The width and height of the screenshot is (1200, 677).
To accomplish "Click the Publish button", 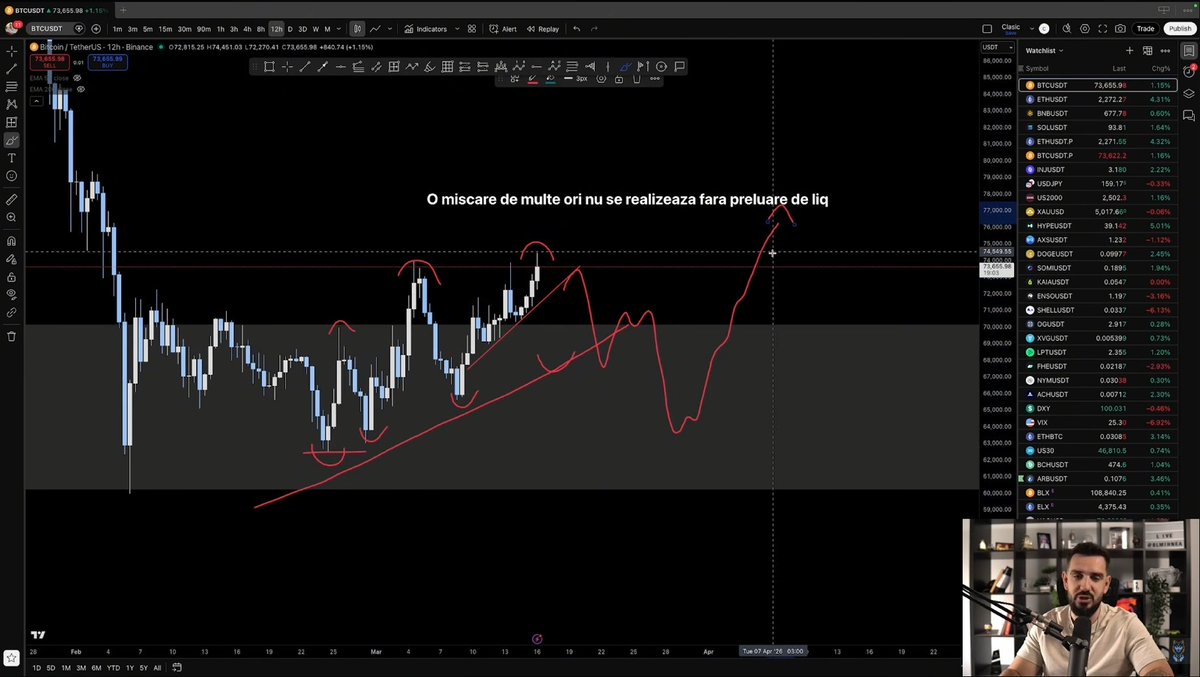I will tap(1179, 29).
